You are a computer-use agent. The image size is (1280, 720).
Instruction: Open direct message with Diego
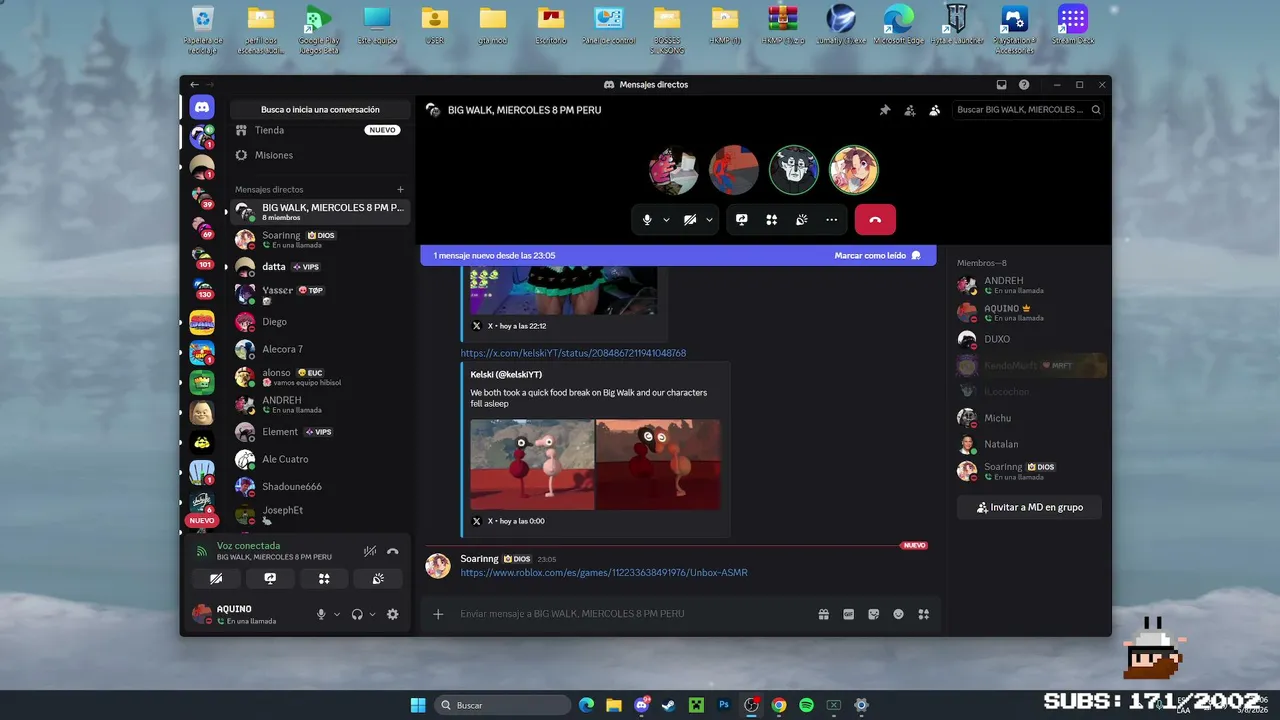[320, 322]
